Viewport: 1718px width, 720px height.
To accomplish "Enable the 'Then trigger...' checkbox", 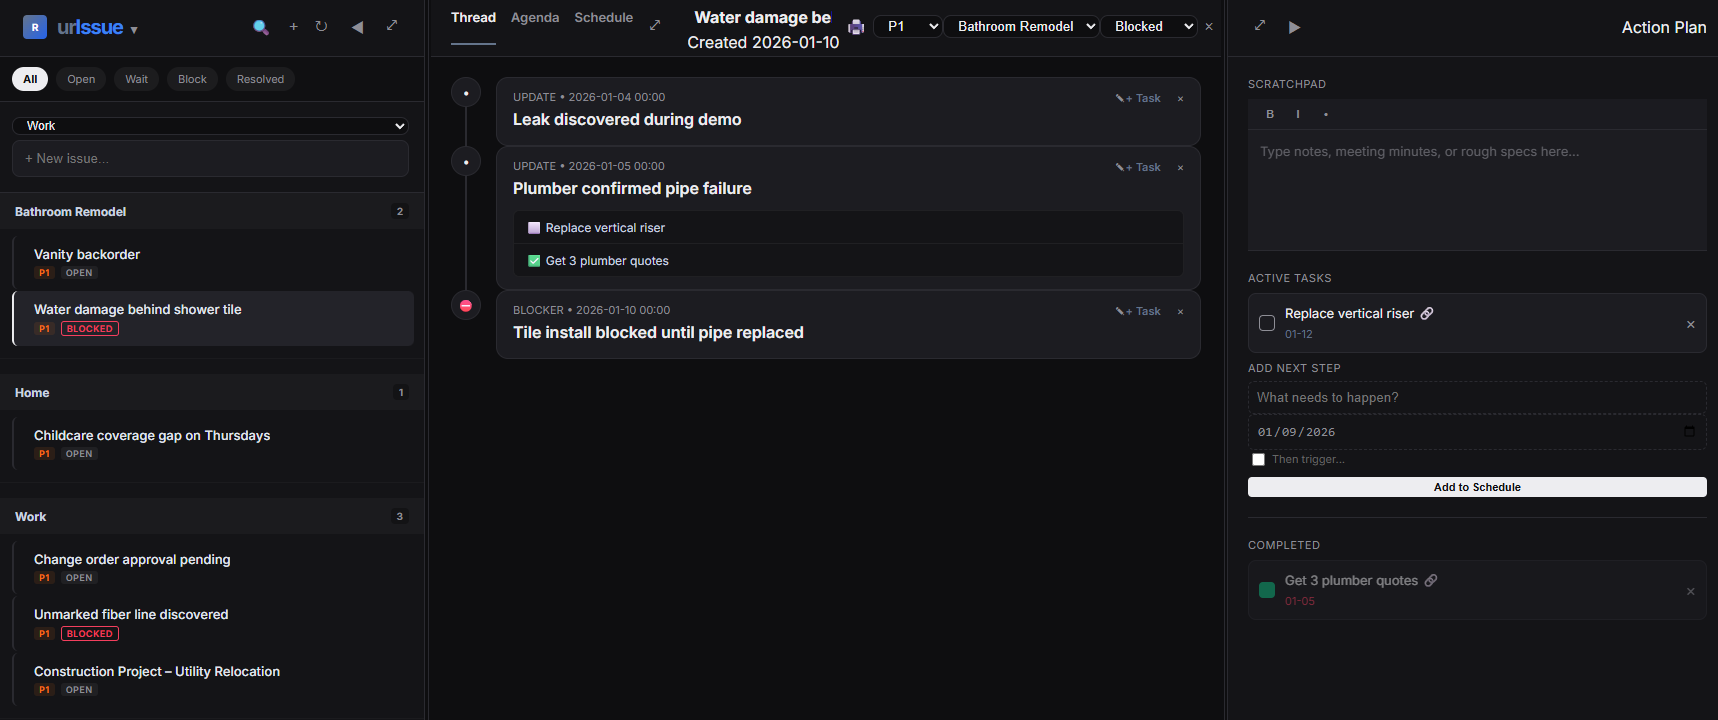I will pos(1258,460).
